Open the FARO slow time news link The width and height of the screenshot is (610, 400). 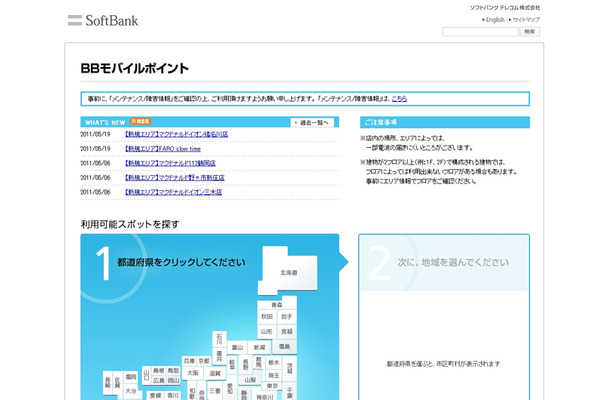[x=163, y=149]
